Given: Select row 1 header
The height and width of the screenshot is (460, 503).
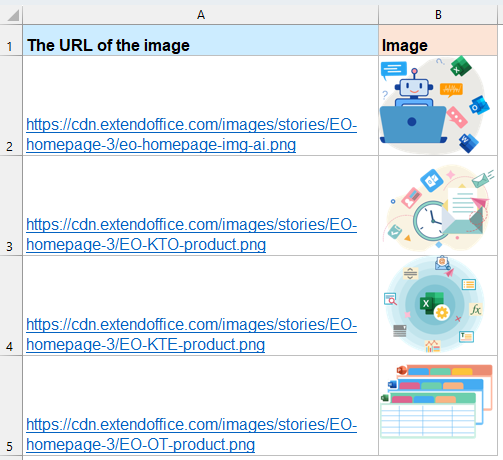Looking at the screenshot, I should click(11, 40).
